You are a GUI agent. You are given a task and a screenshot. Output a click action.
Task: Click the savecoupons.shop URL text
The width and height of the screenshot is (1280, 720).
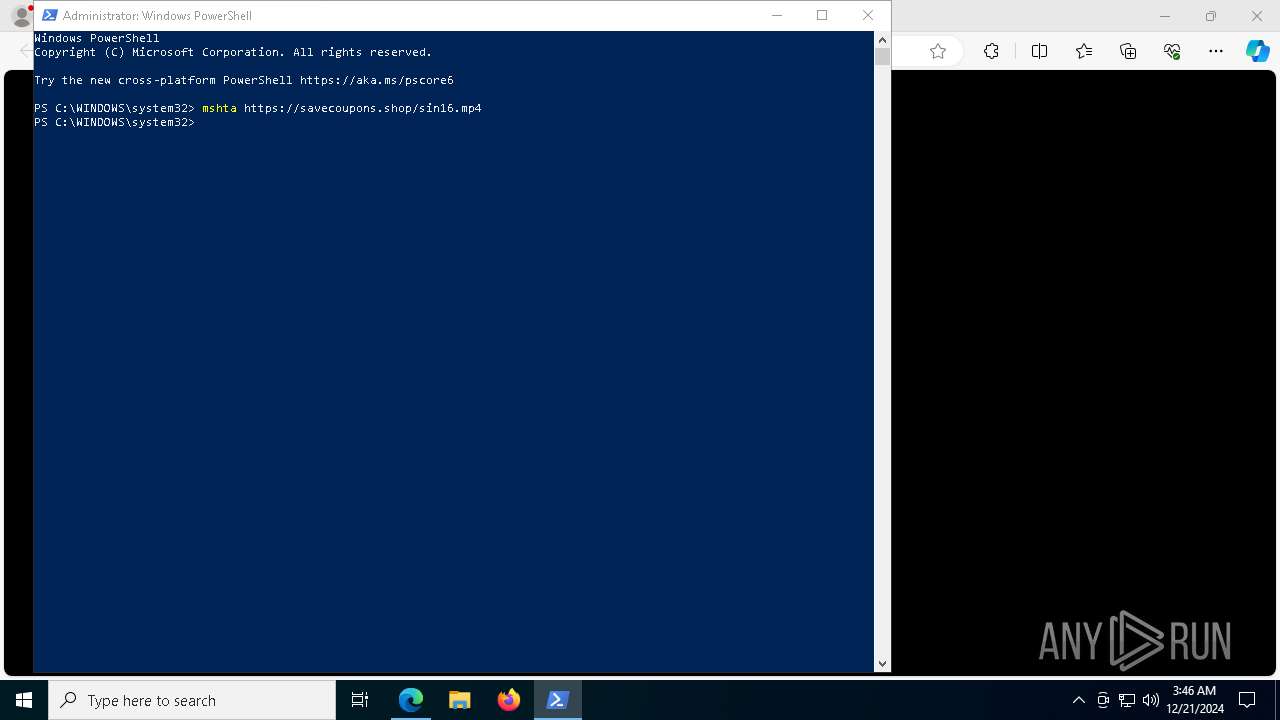pyautogui.click(x=363, y=108)
